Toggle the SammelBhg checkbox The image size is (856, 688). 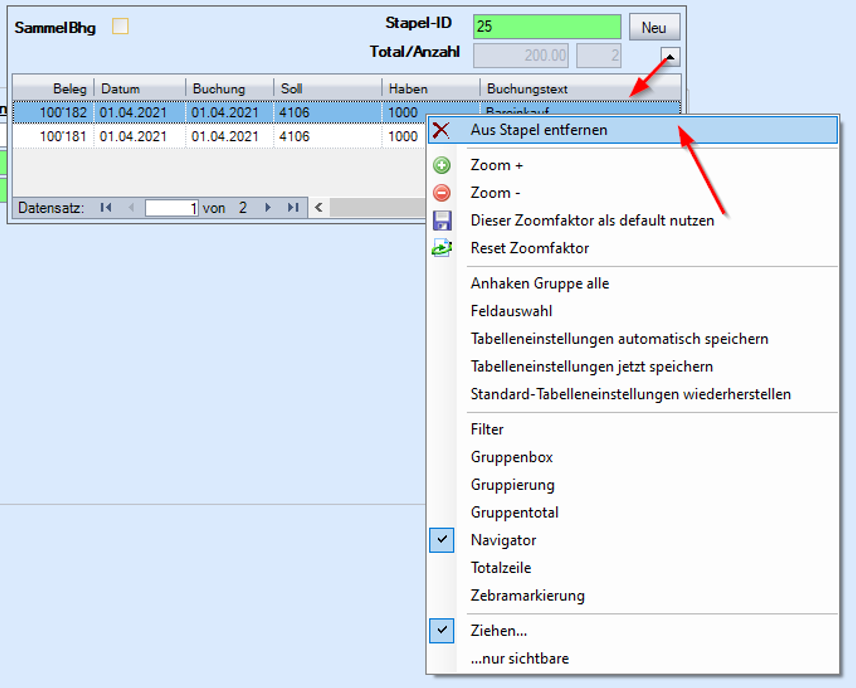(x=120, y=26)
